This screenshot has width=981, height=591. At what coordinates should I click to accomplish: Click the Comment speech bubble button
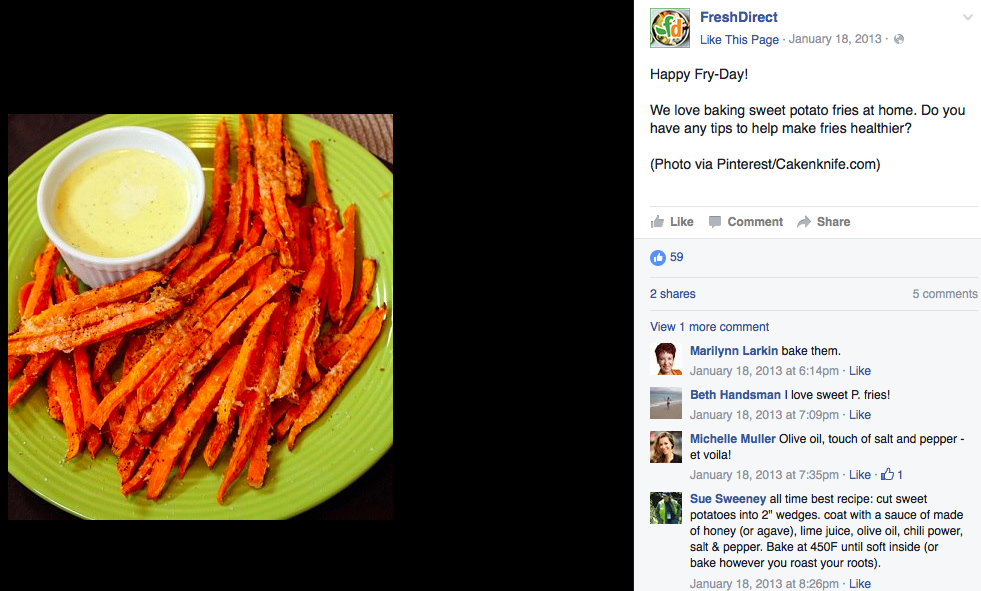[x=746, y=221]
